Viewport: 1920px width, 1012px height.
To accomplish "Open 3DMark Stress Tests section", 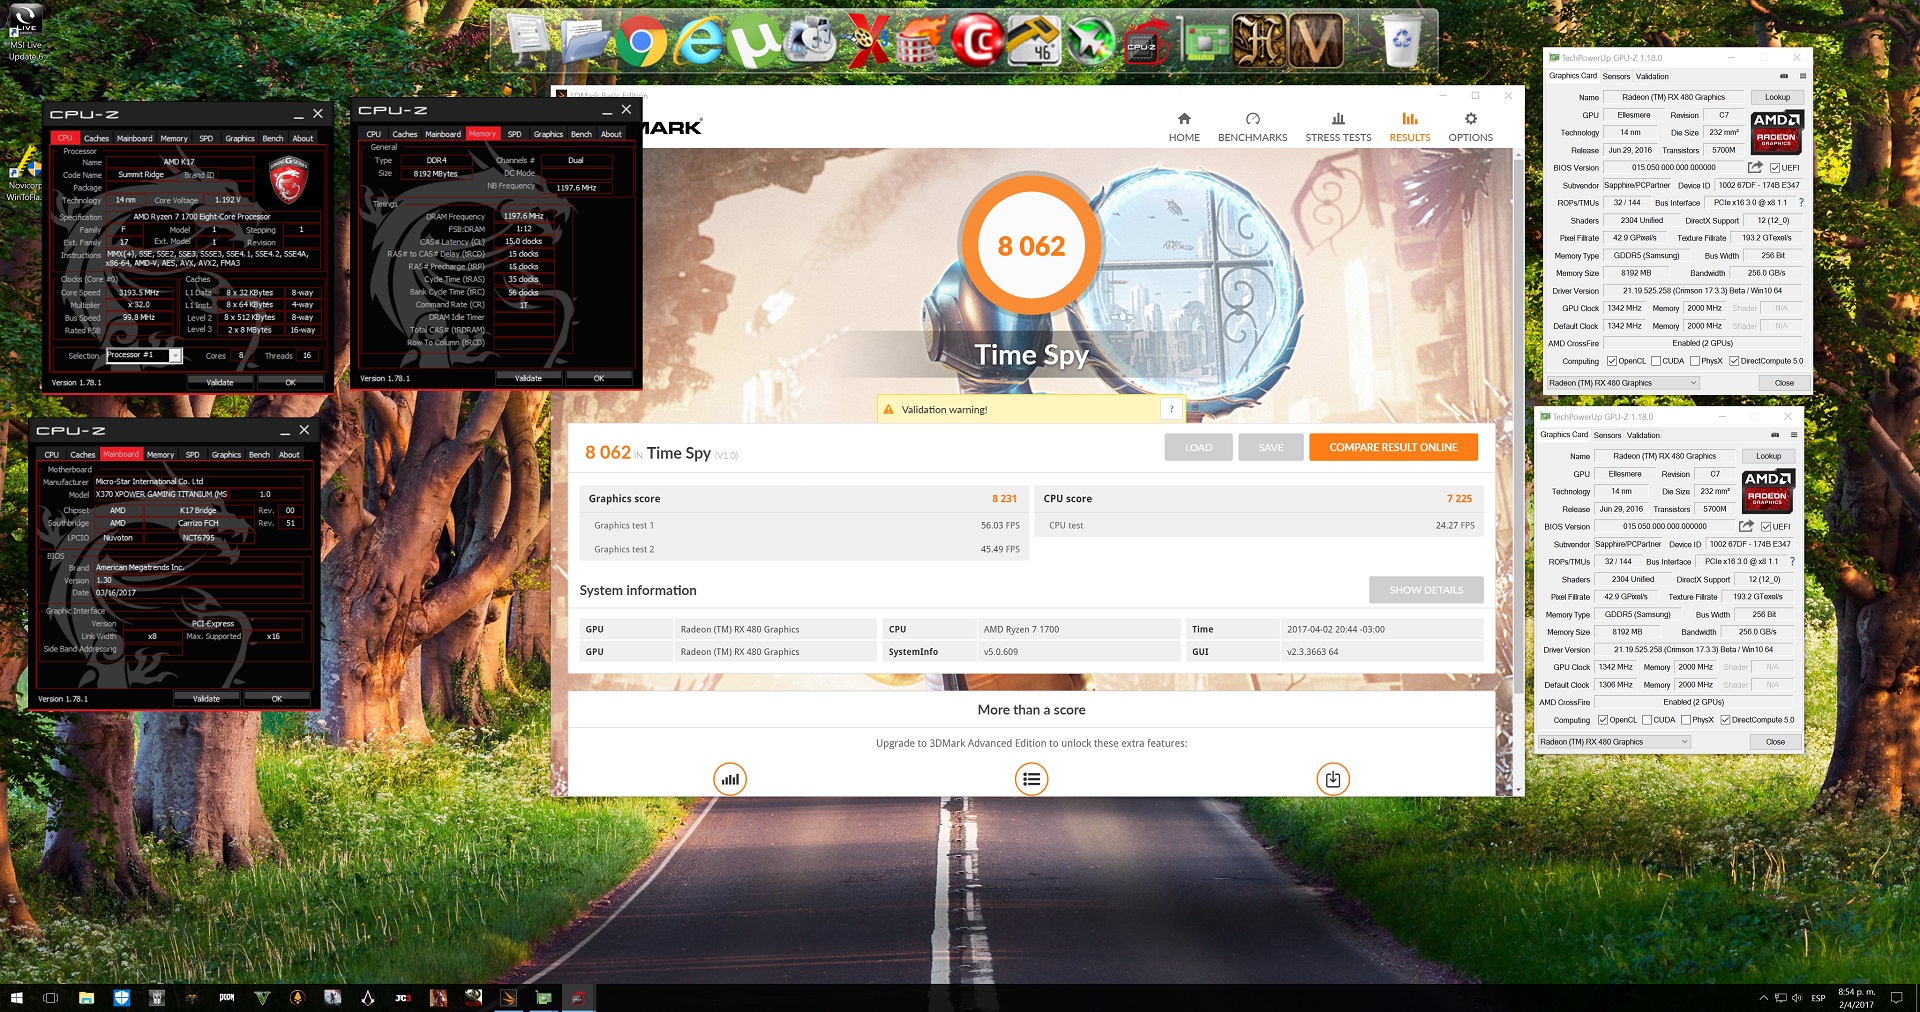I will coord(1338,127).
